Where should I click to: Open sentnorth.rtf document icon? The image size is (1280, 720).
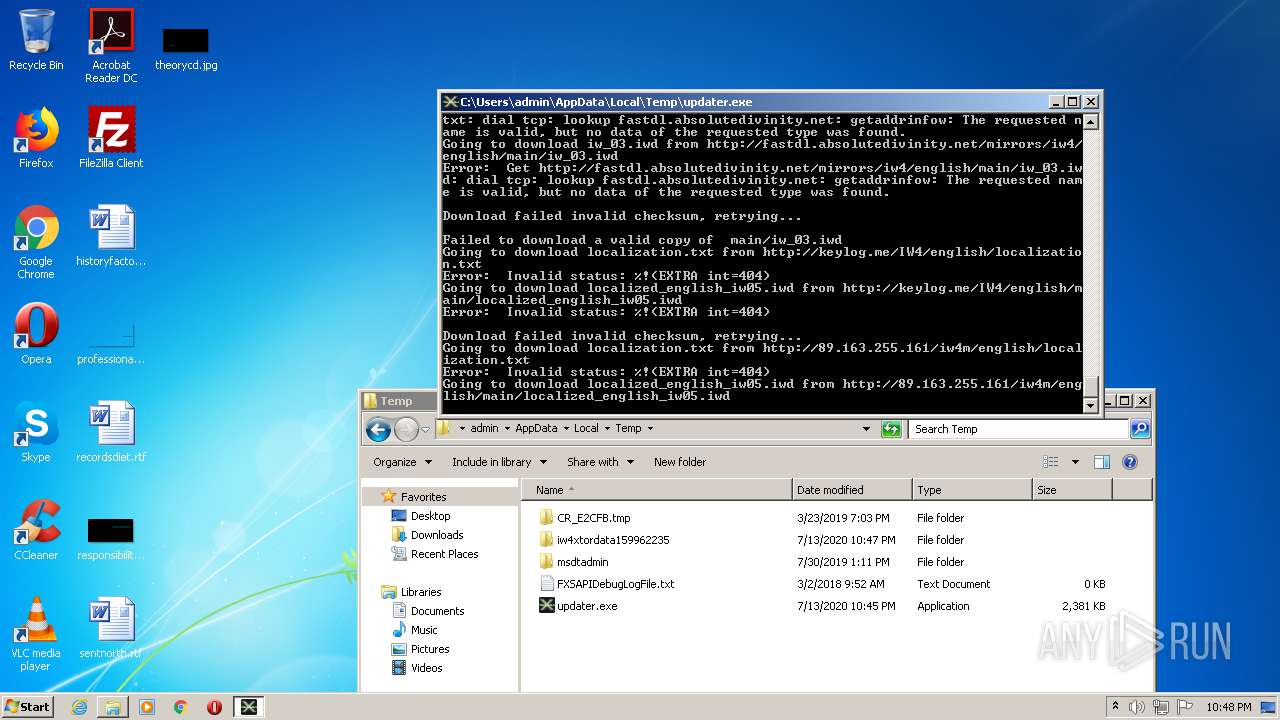pos(111,628)
